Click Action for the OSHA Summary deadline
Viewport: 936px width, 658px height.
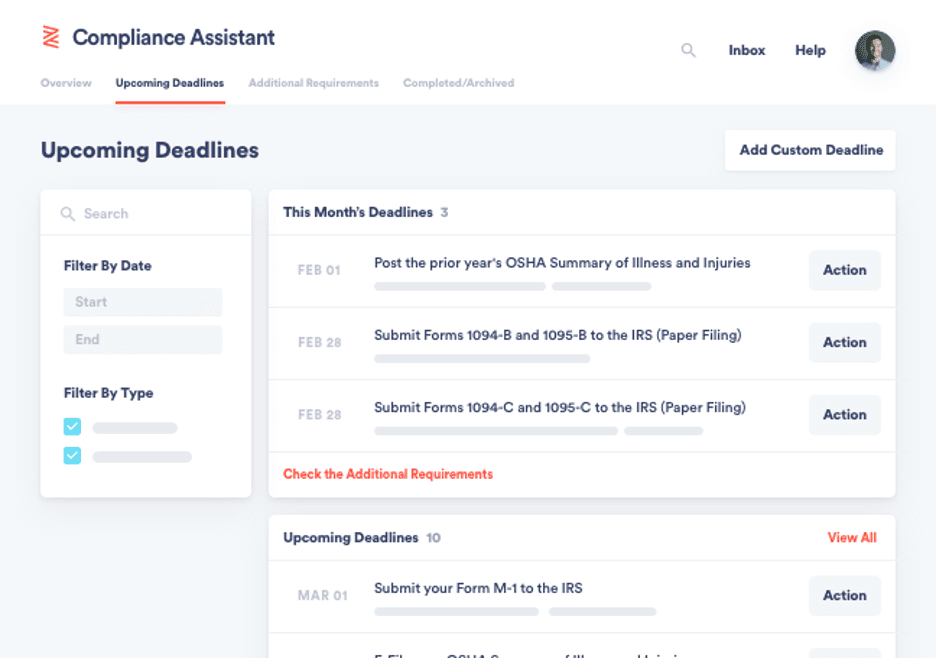844,270
